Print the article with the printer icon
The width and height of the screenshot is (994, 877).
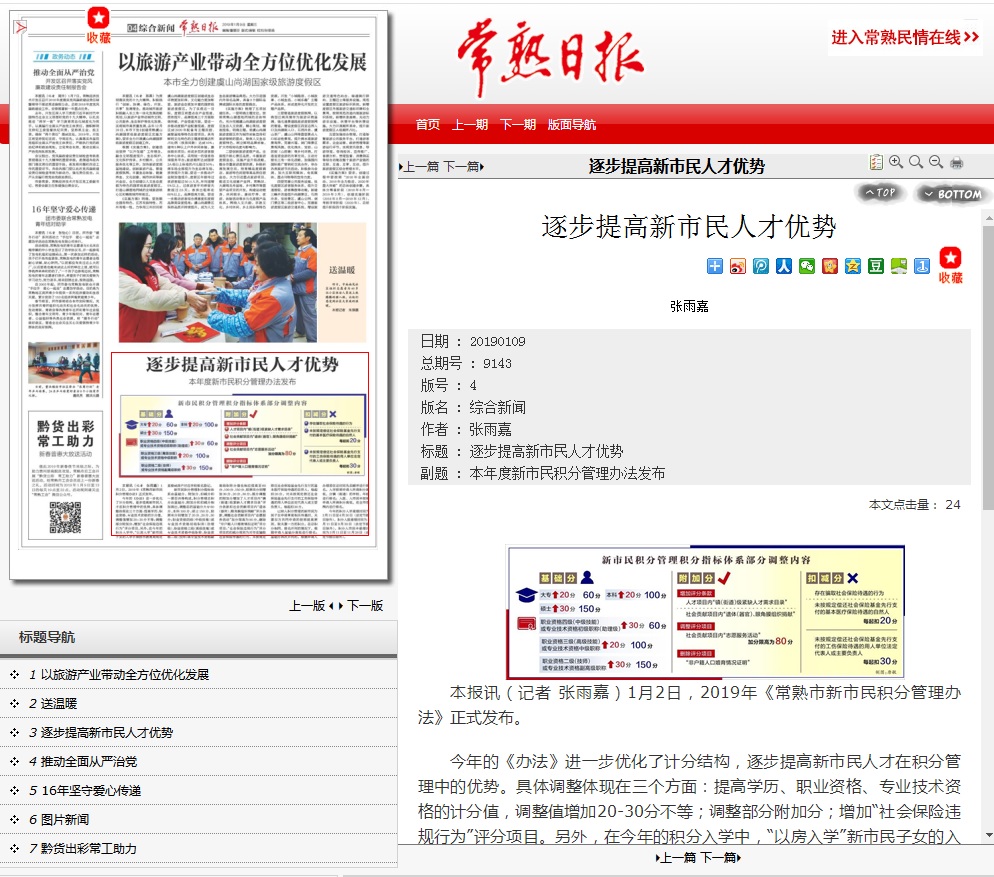click(957, 163)
